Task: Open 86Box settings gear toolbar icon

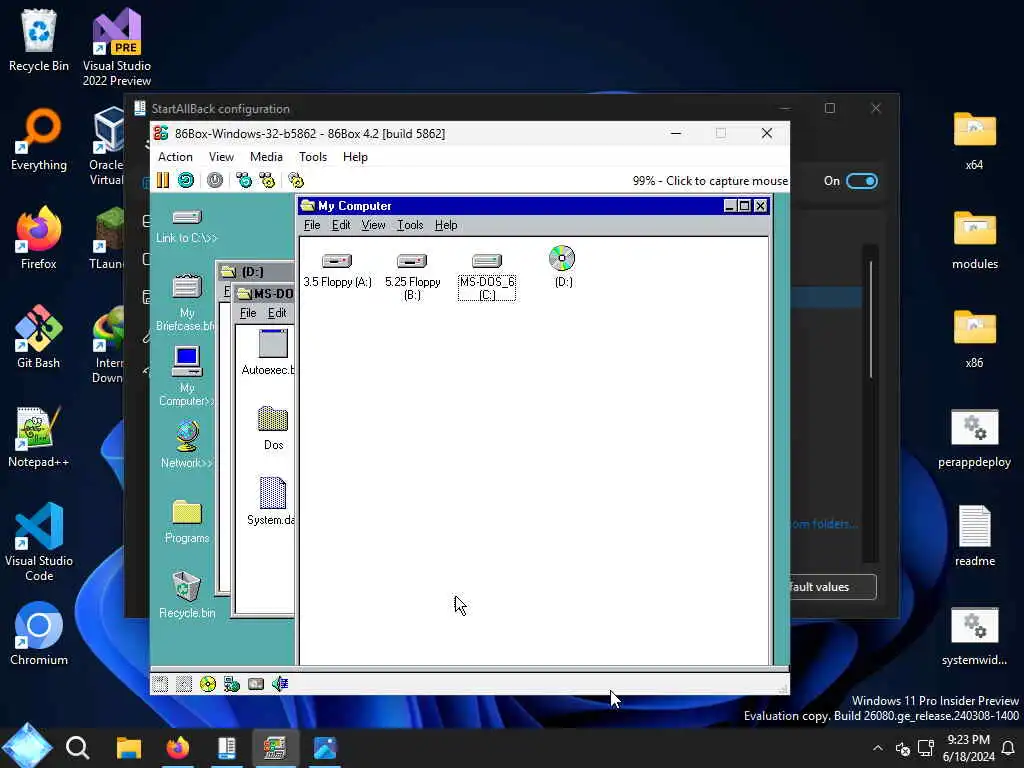Action: point(296,180)
